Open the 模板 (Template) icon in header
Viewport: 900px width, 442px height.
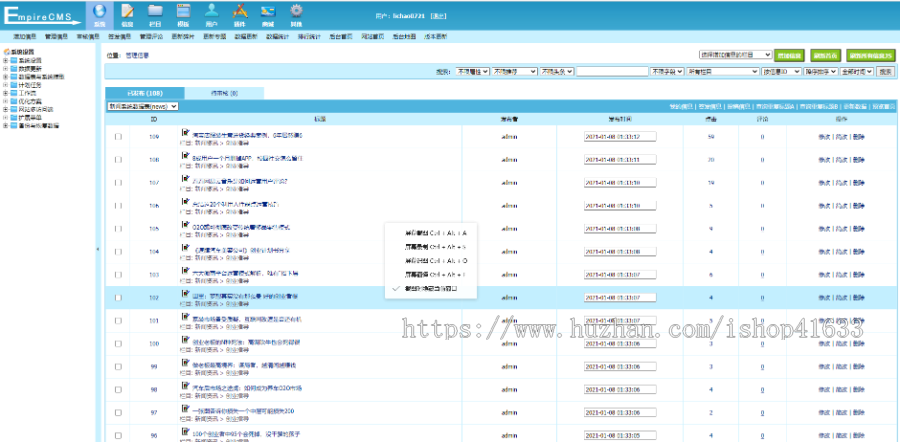[183, 14]
